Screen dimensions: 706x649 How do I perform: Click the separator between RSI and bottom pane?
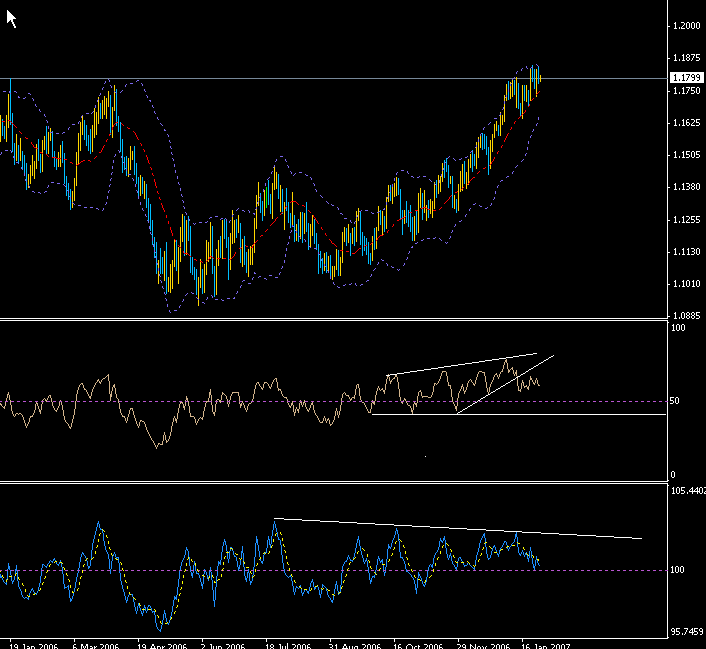pos(330,481)
